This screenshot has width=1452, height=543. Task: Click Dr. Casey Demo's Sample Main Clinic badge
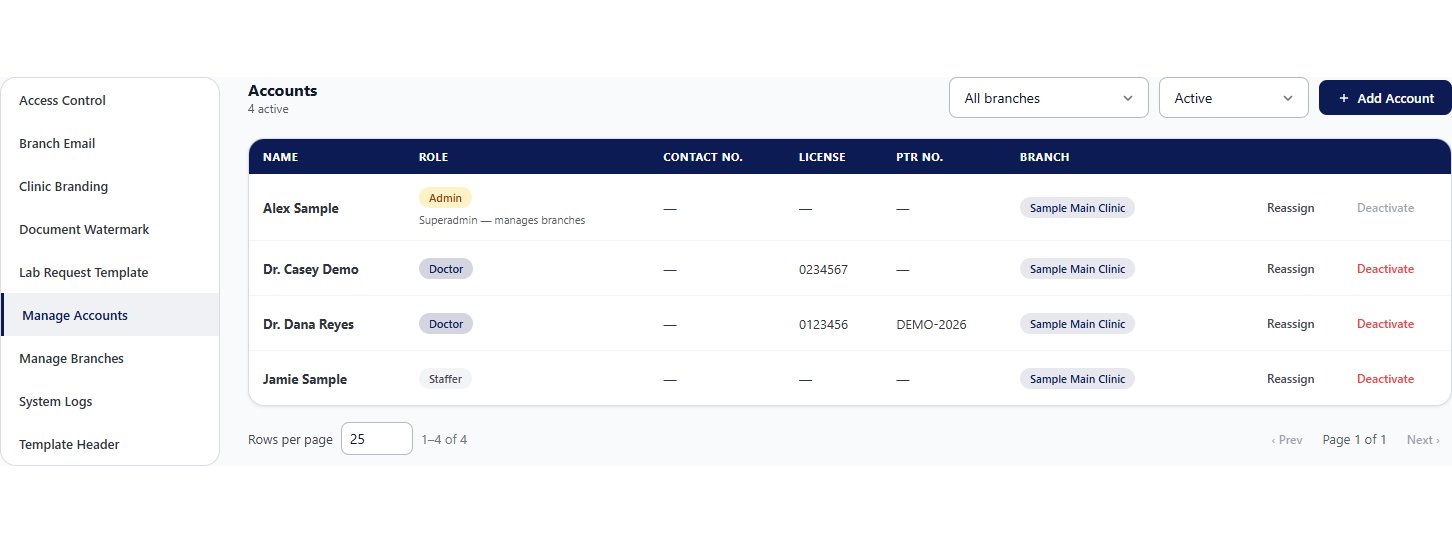pyautogui.click(x=1077, y=268)
